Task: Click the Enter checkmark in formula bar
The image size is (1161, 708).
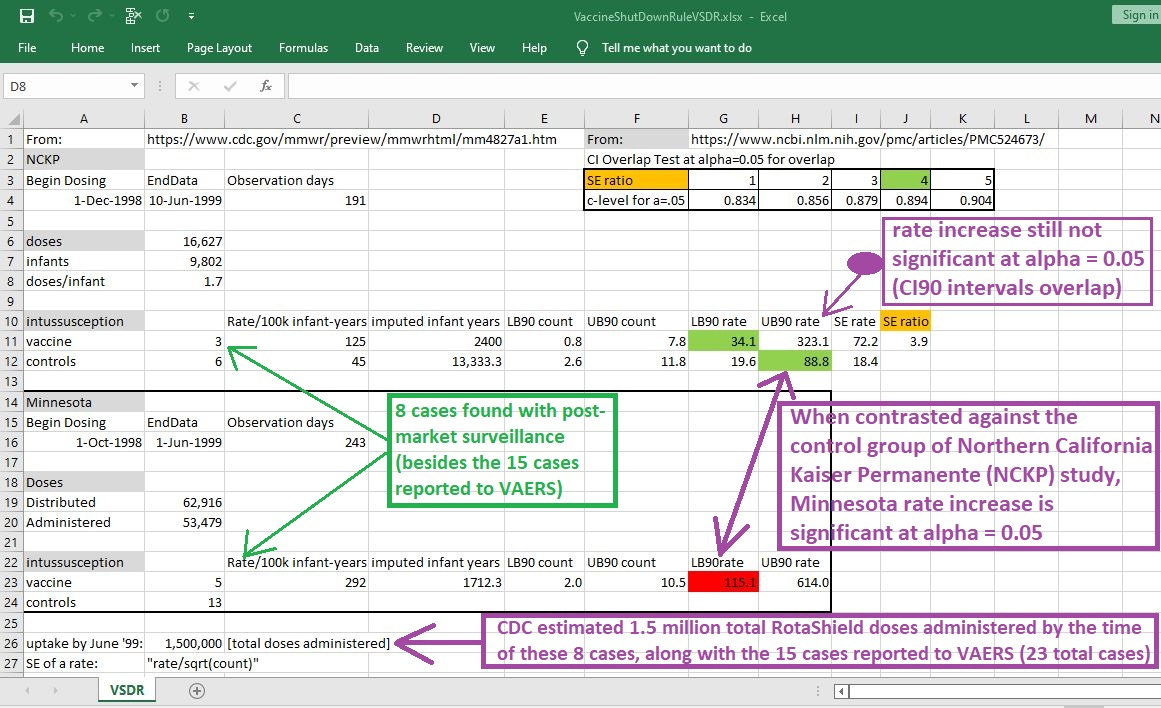Action: click(230, 87)
